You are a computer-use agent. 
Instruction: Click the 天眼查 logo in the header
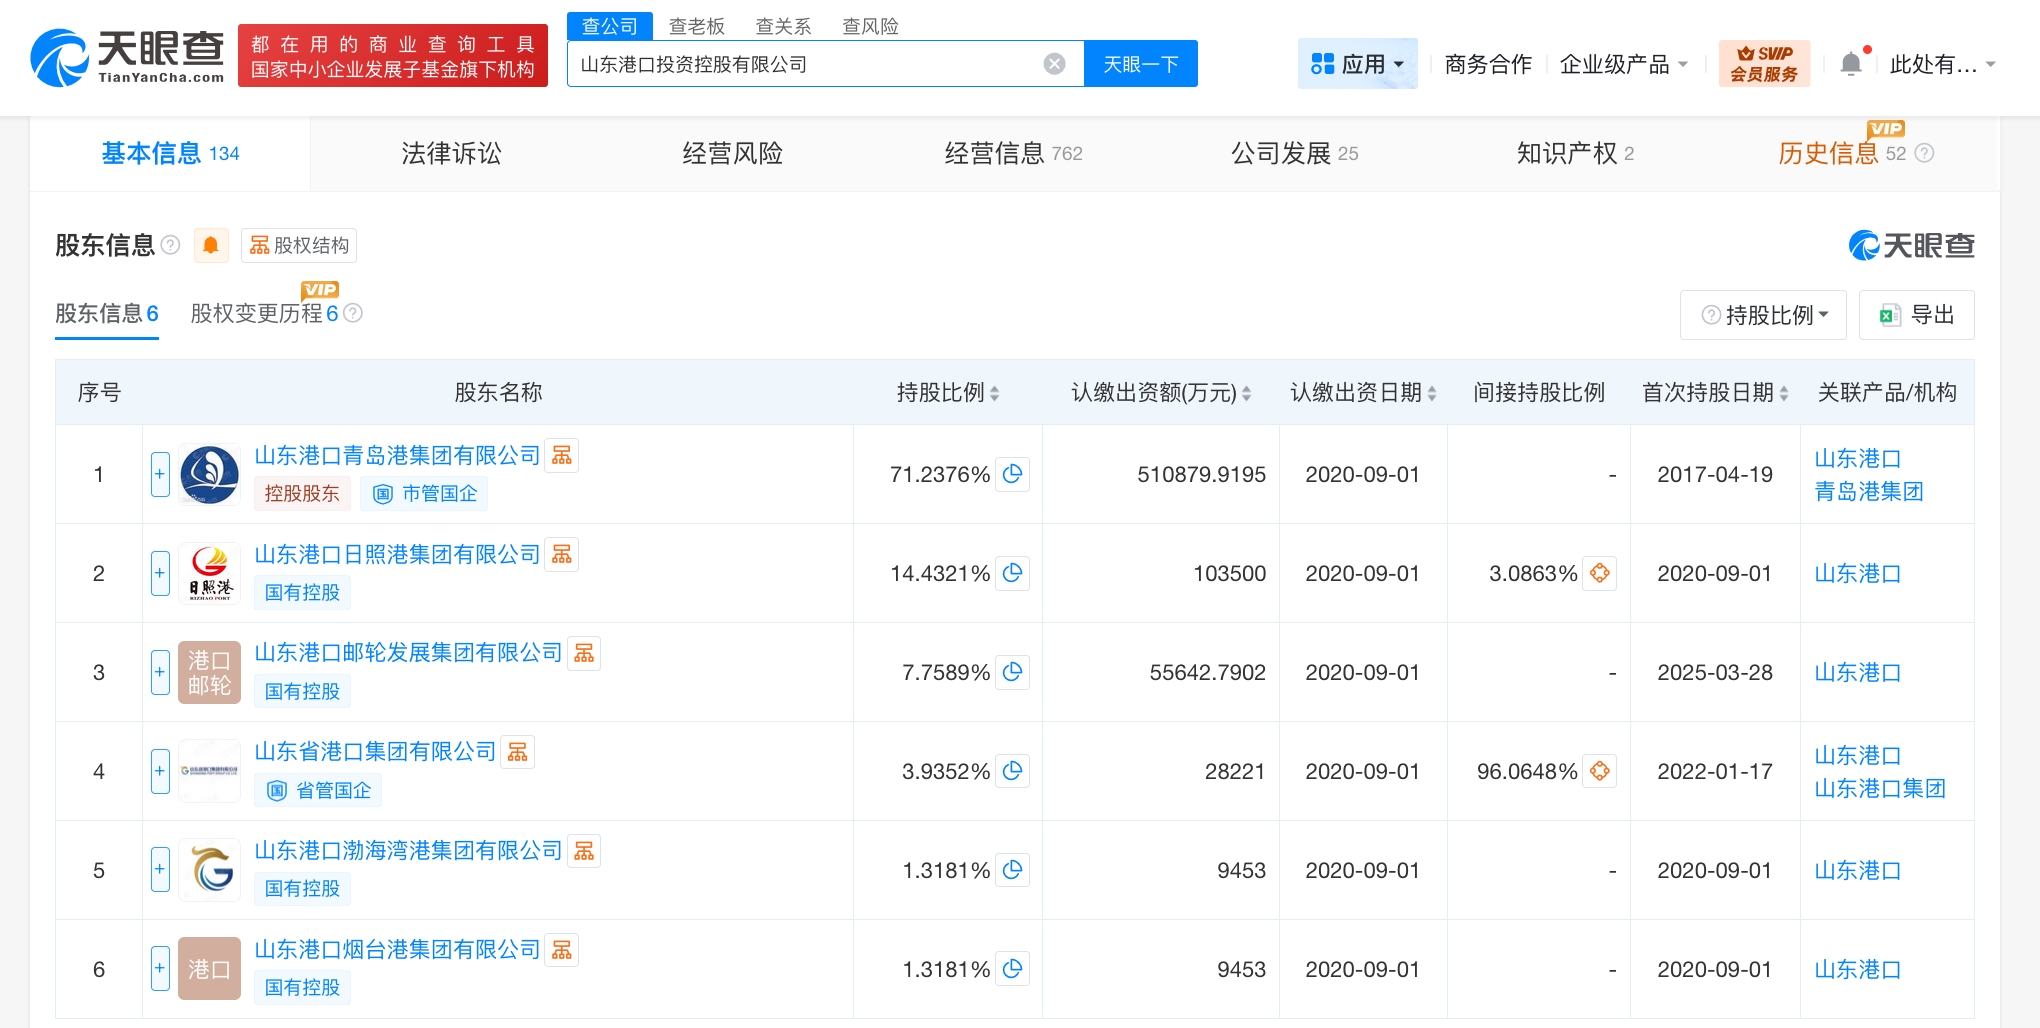click(x=128, y=58)
